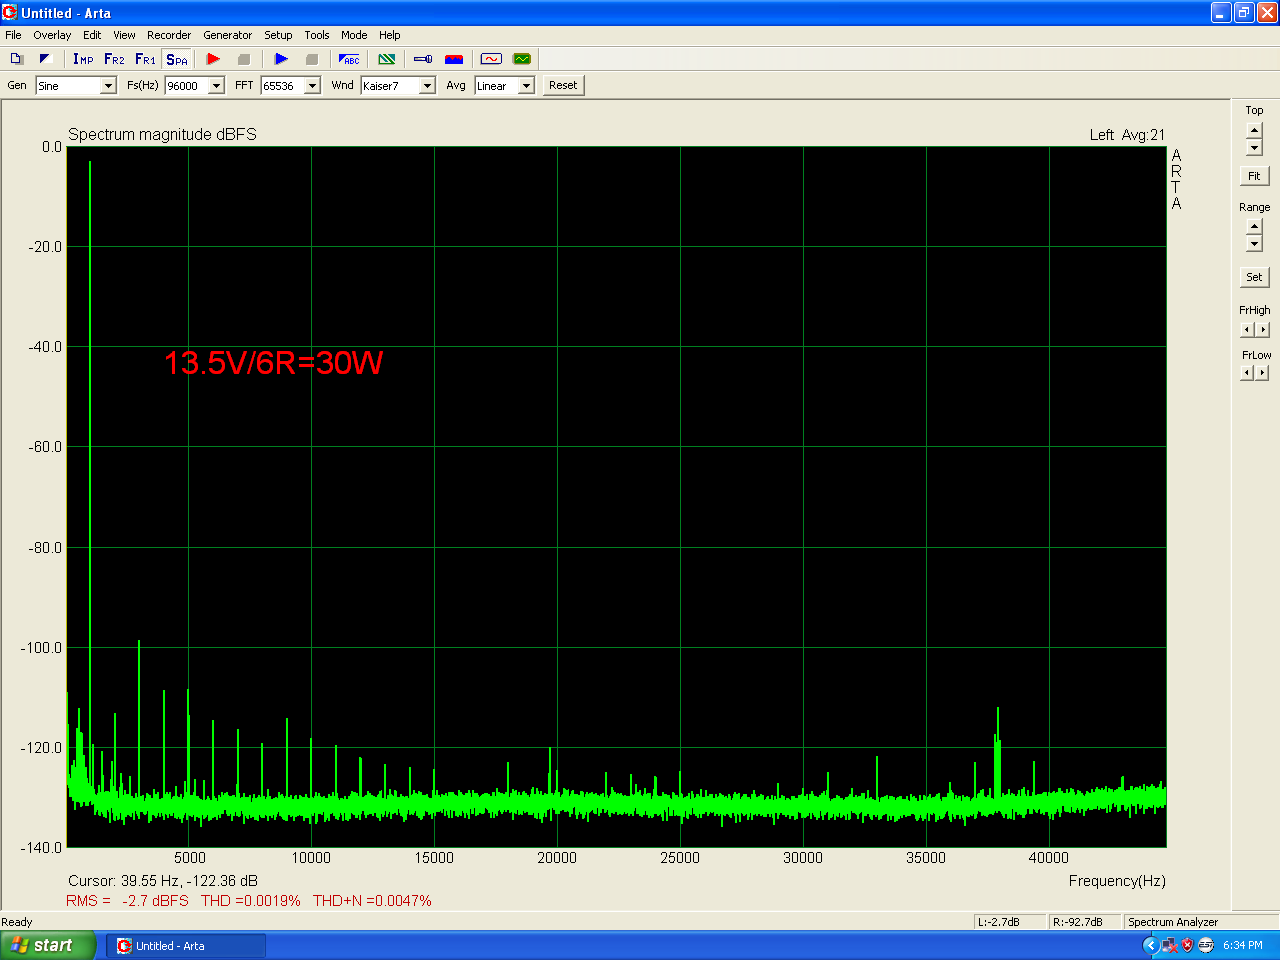This screenshot has width=1280, height=960.
Task: Start recording with red play arrow
Action: [213, 59]
